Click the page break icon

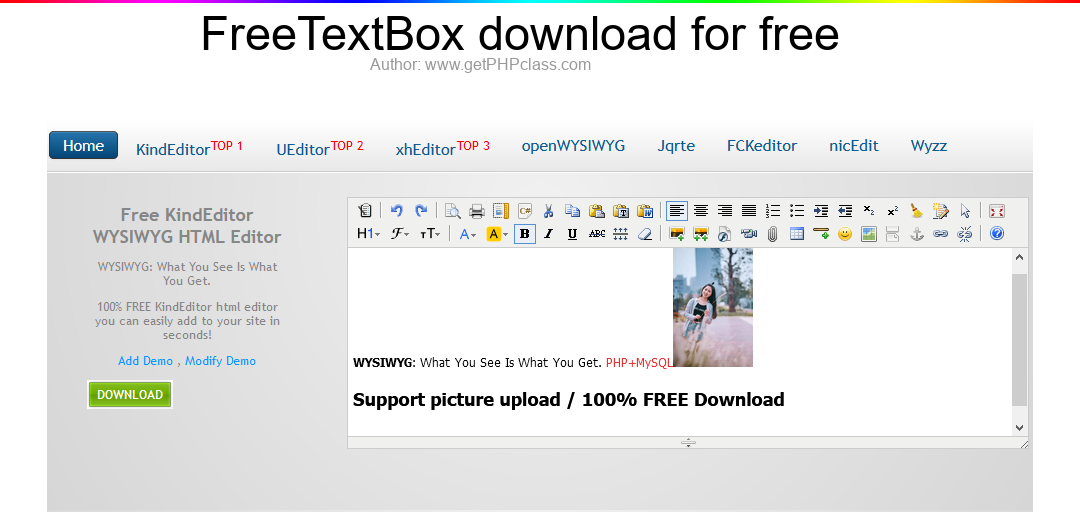(893, 234)
